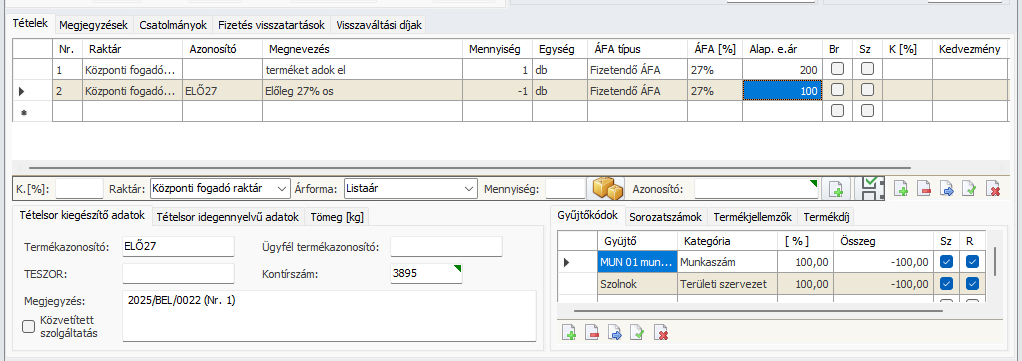Toggle Br checkbox in the empty new row

click(x=837, y=111)
